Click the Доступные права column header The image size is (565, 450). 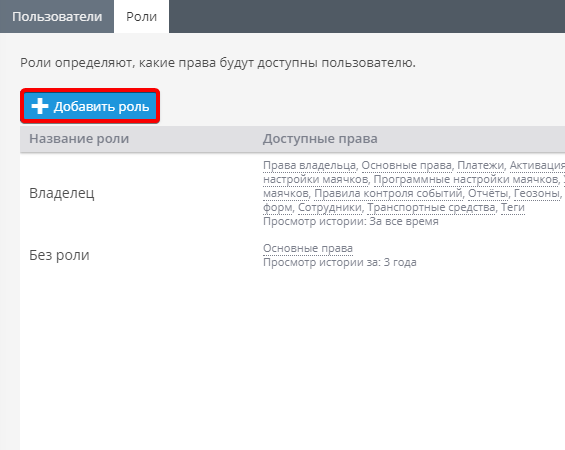click(x=320, y=139)
